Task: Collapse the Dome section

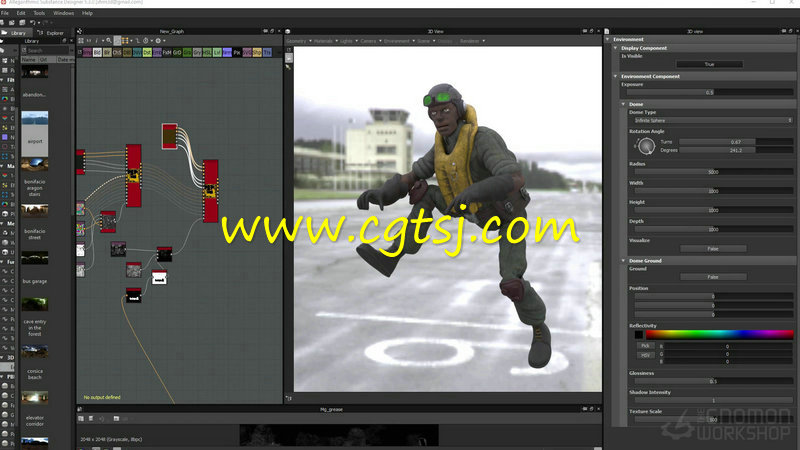Action: pyautogui.click(x=623, y=104)
